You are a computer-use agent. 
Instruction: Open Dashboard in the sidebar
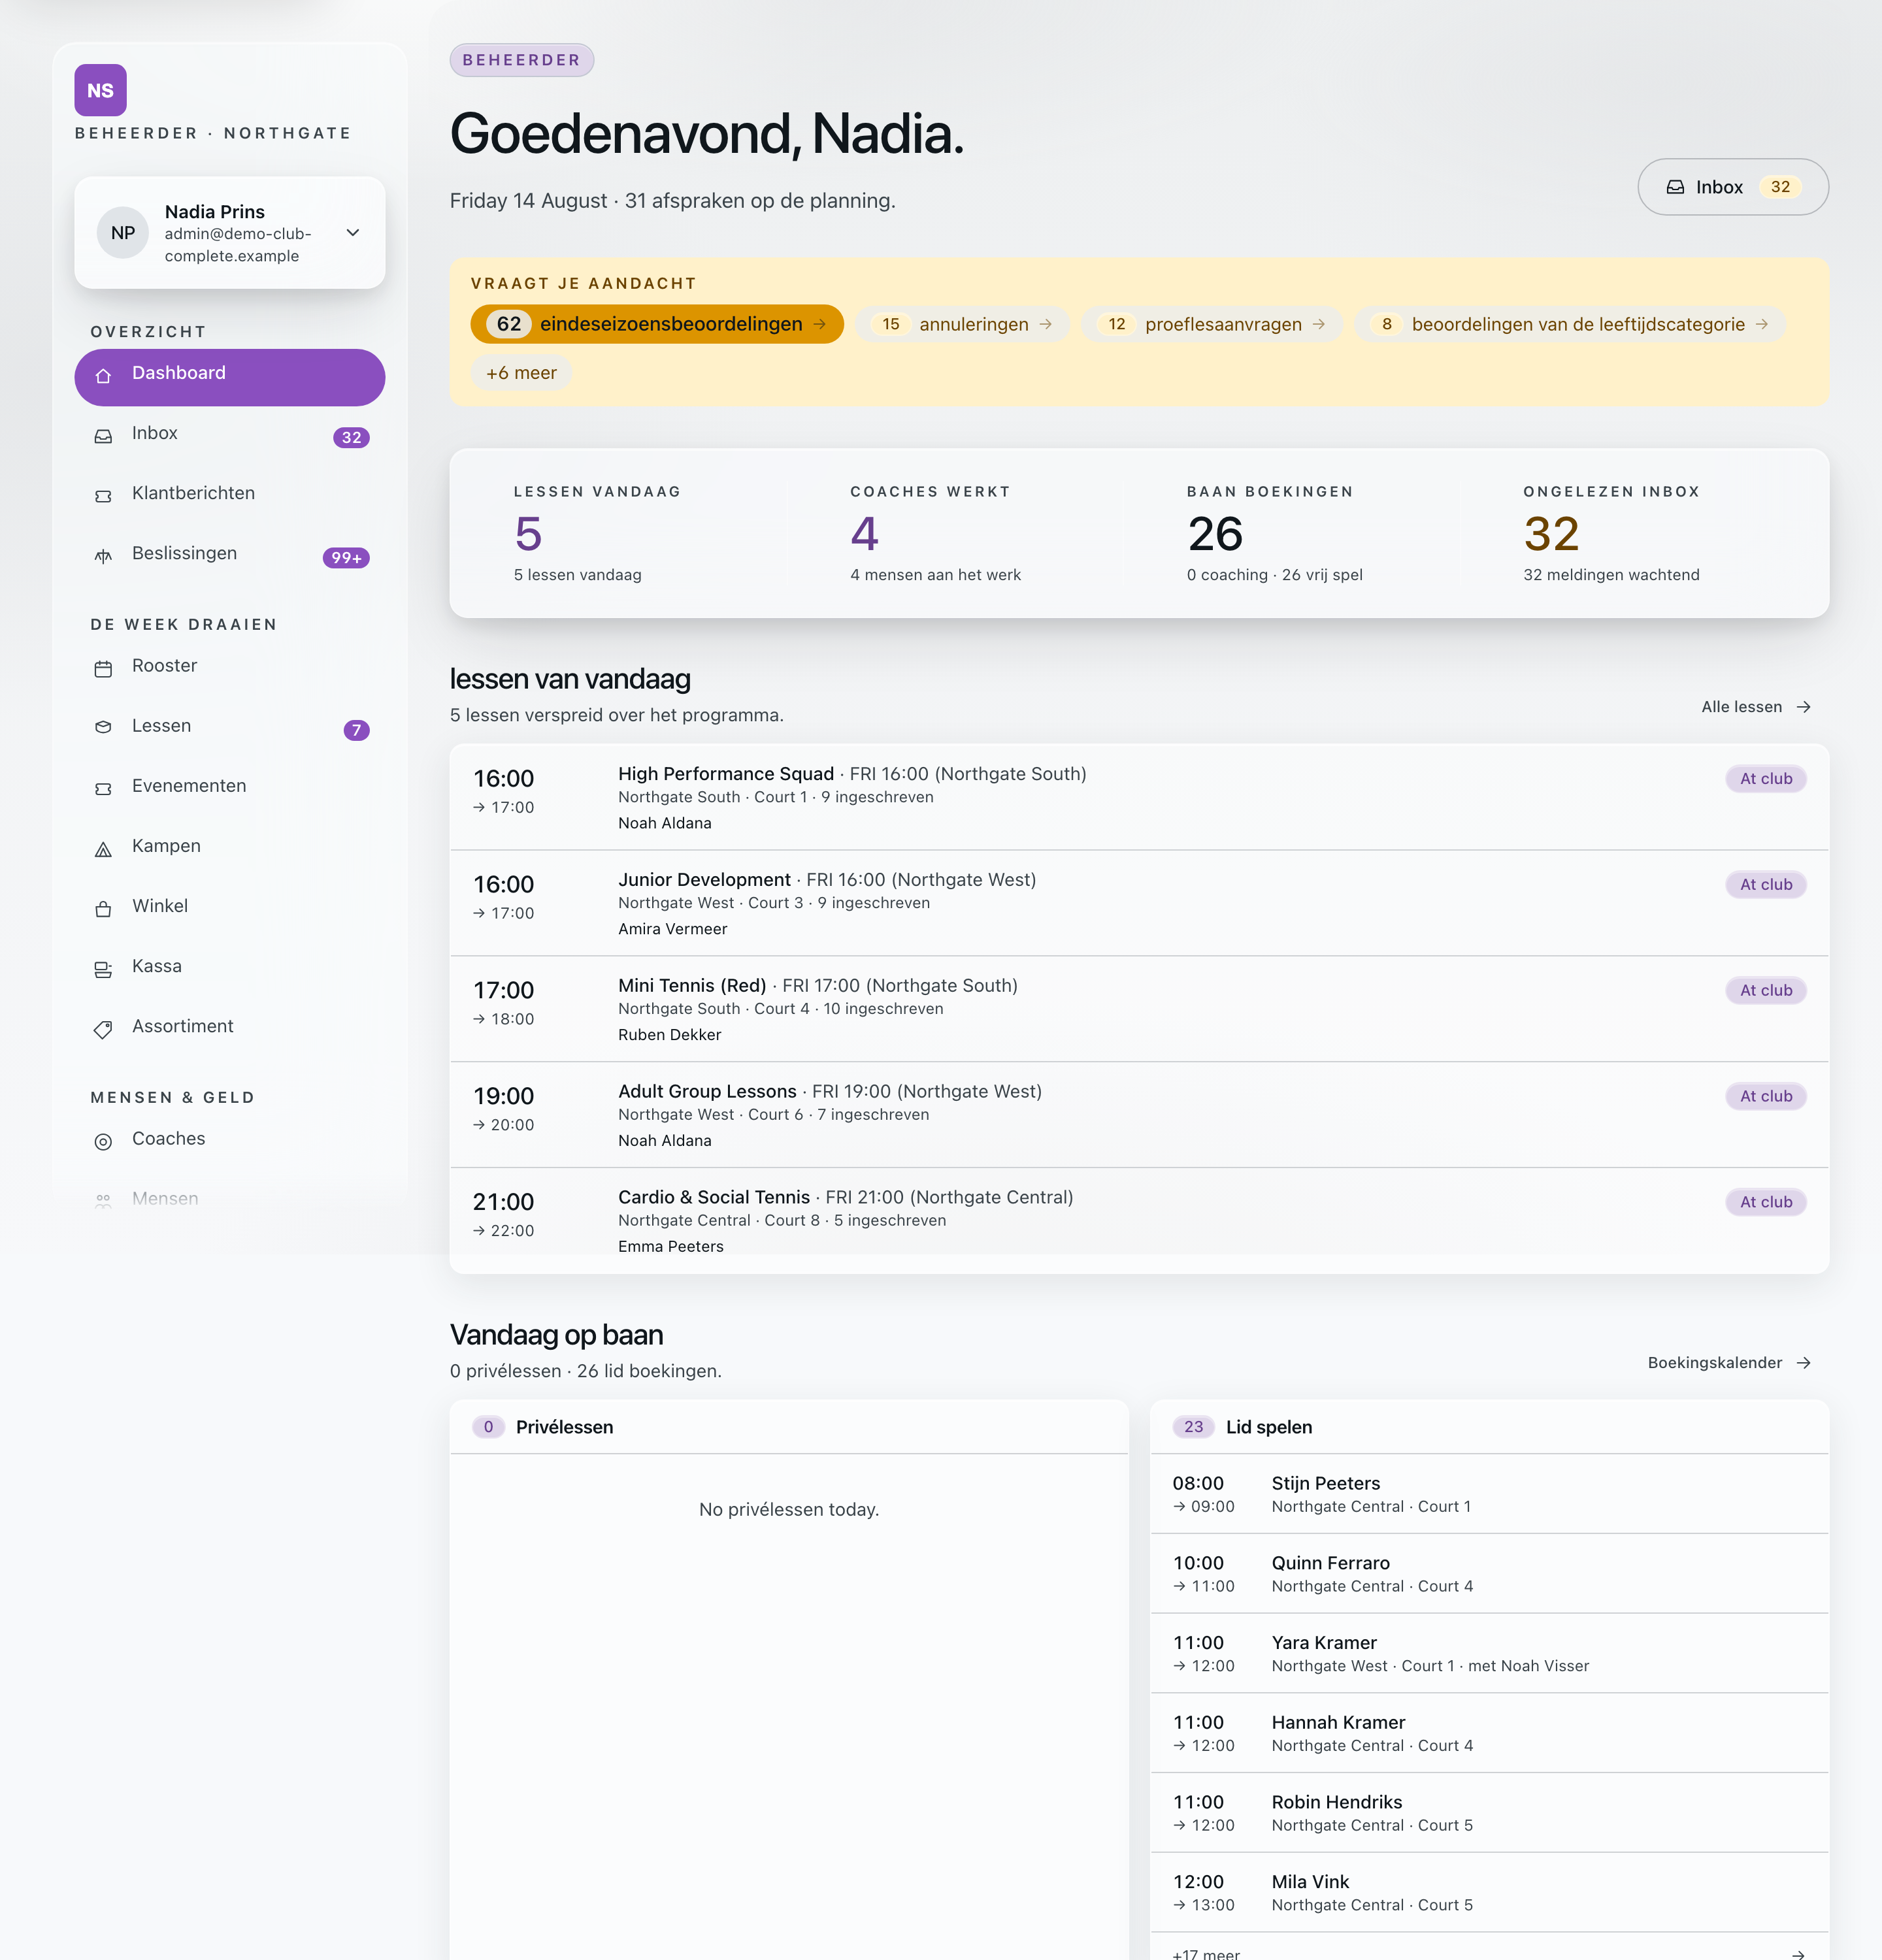coord(230,377)
